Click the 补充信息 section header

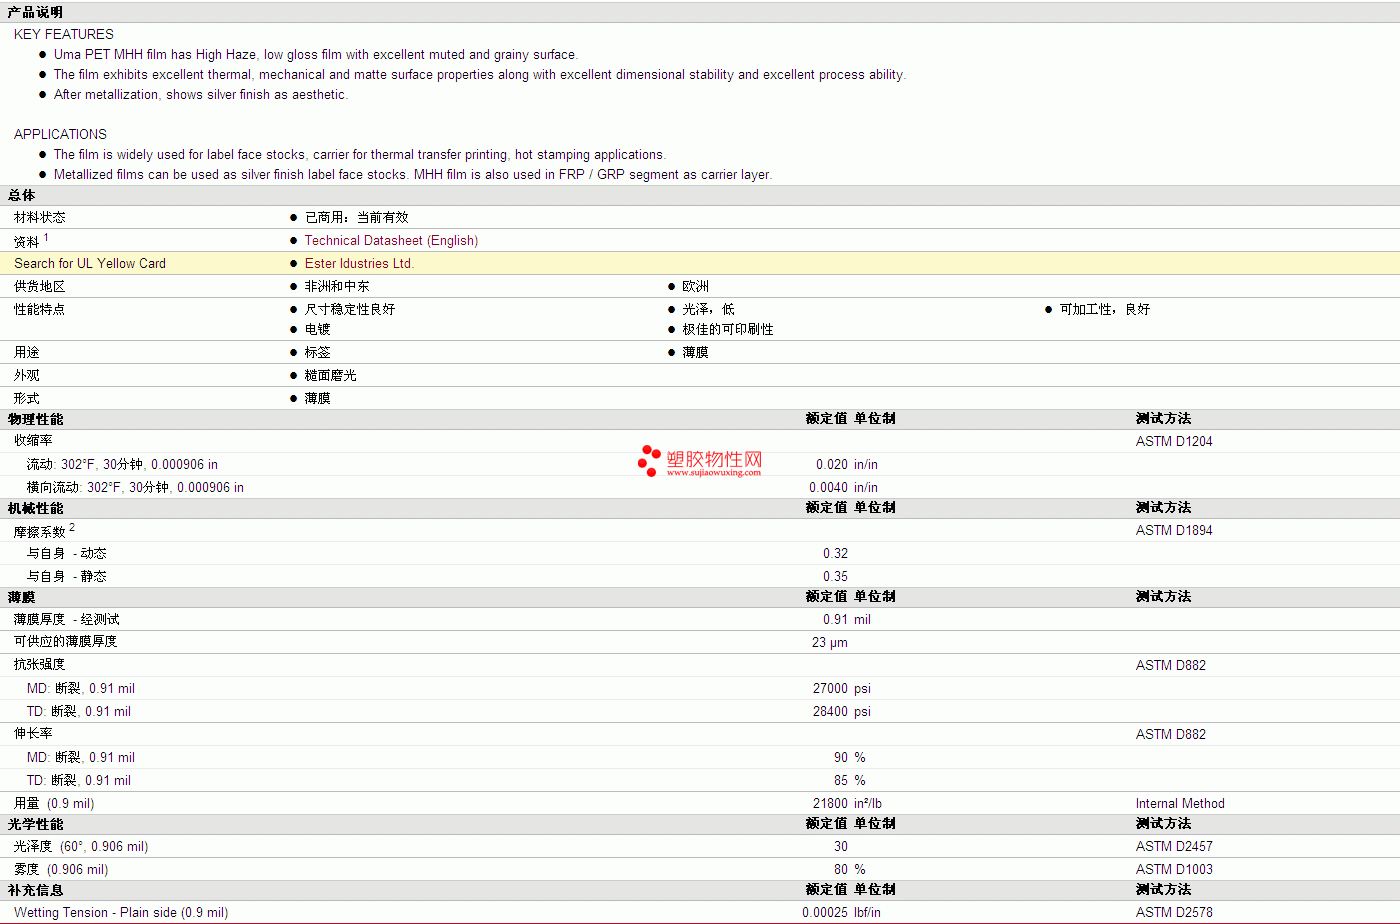35,890
